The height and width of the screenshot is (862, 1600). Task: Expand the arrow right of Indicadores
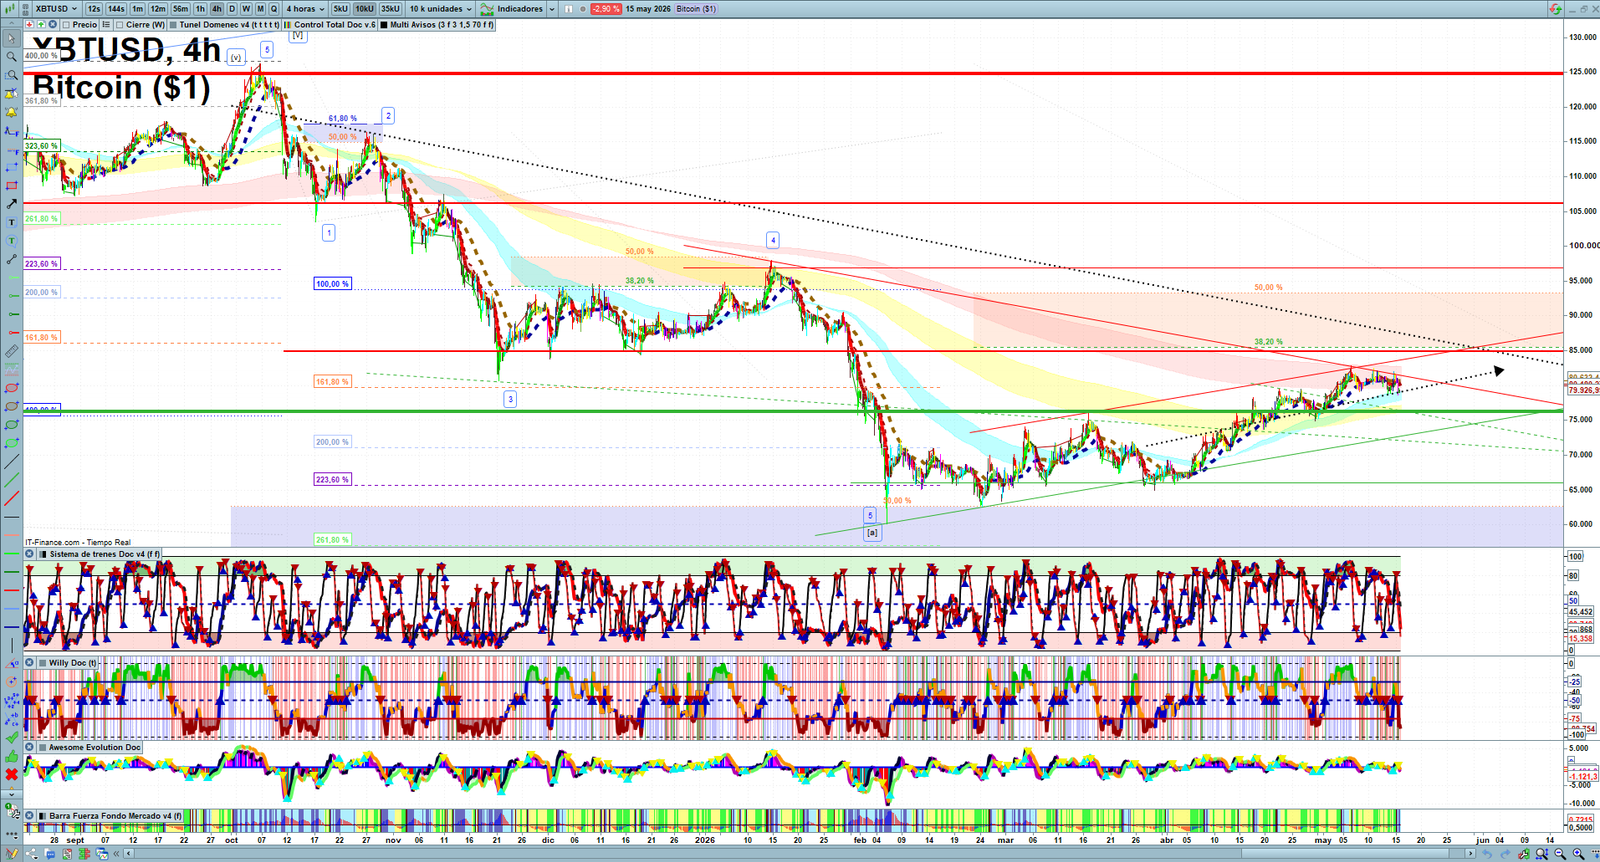551,9
